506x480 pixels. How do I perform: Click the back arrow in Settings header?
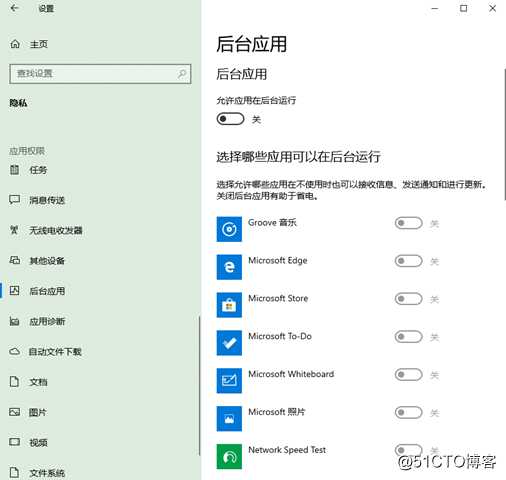point(14,8)
